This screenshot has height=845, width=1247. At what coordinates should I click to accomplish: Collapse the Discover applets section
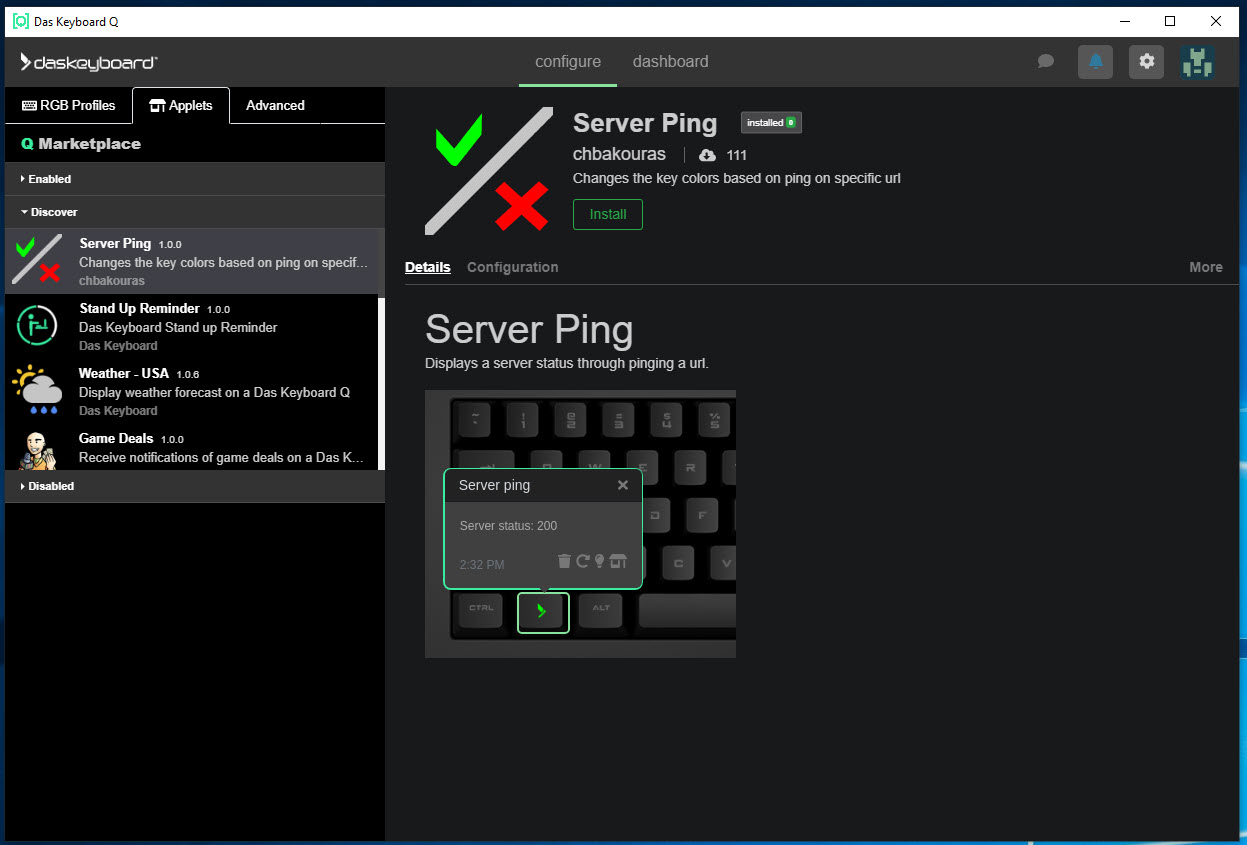pyautogui.click(x=195, y=212)
